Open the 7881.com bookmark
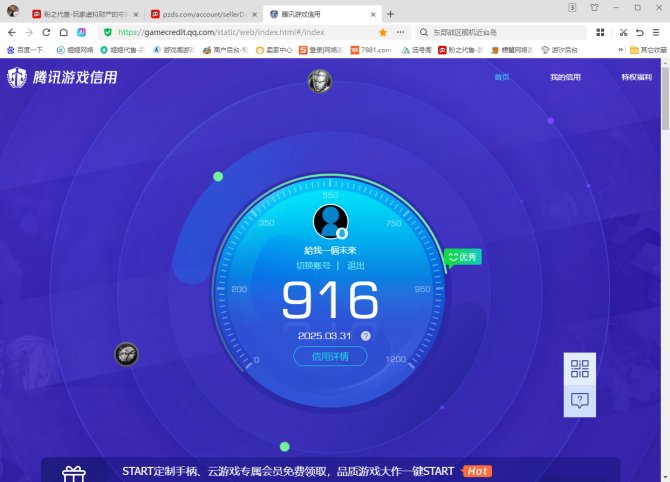Viewport: 670px width, 482px height. 371,50
